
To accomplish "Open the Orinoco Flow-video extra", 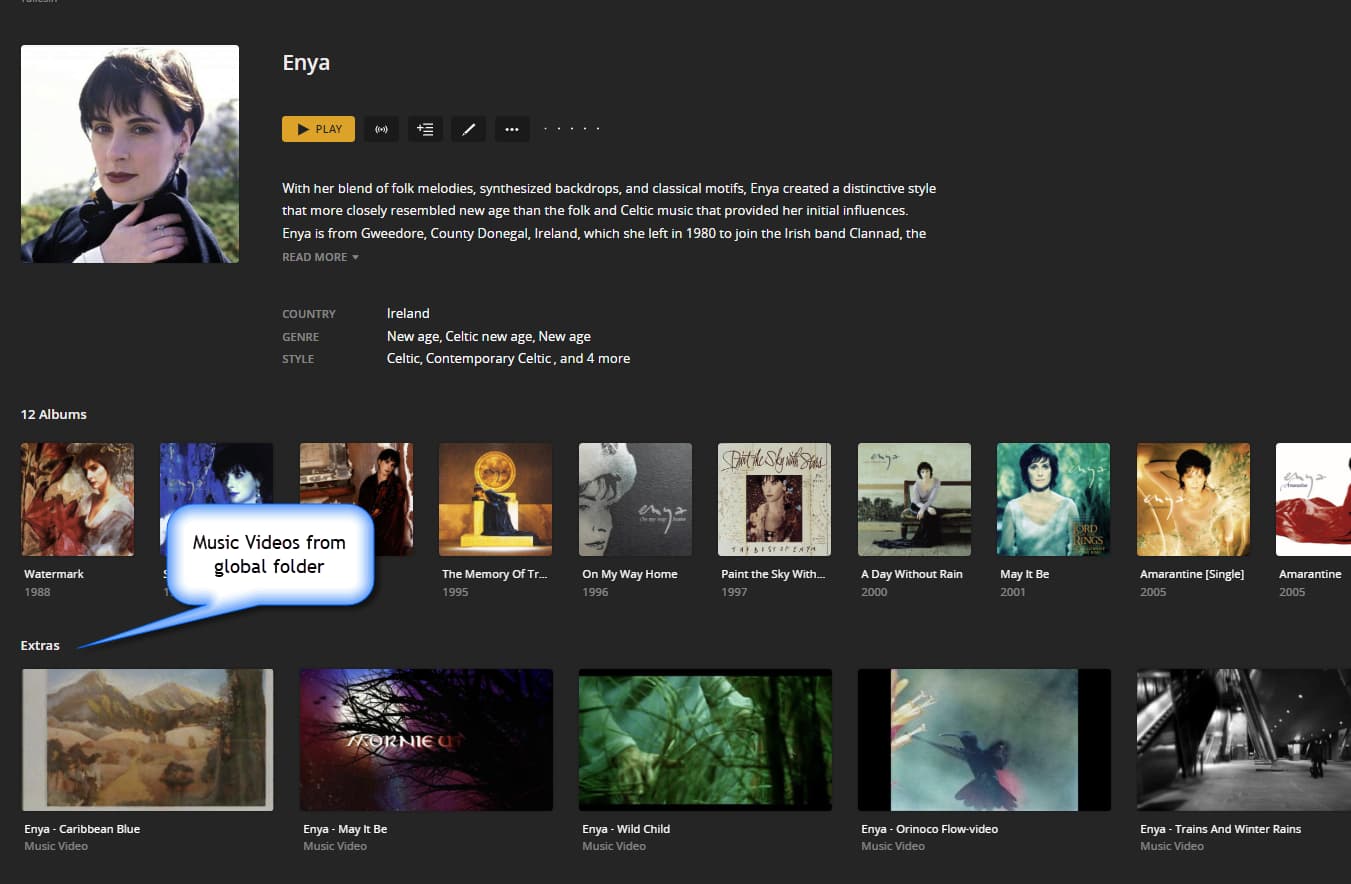I will [x=984, y=740].
